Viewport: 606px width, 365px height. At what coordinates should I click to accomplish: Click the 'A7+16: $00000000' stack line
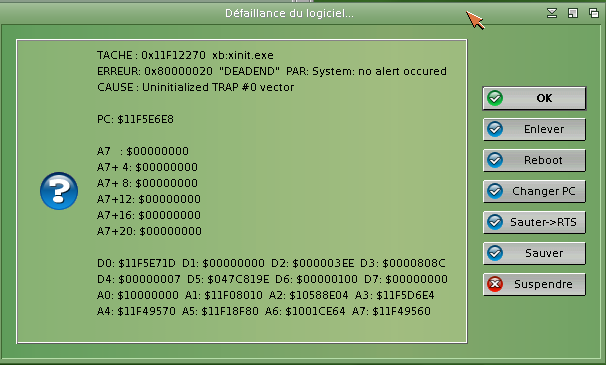tap(149, 215)
